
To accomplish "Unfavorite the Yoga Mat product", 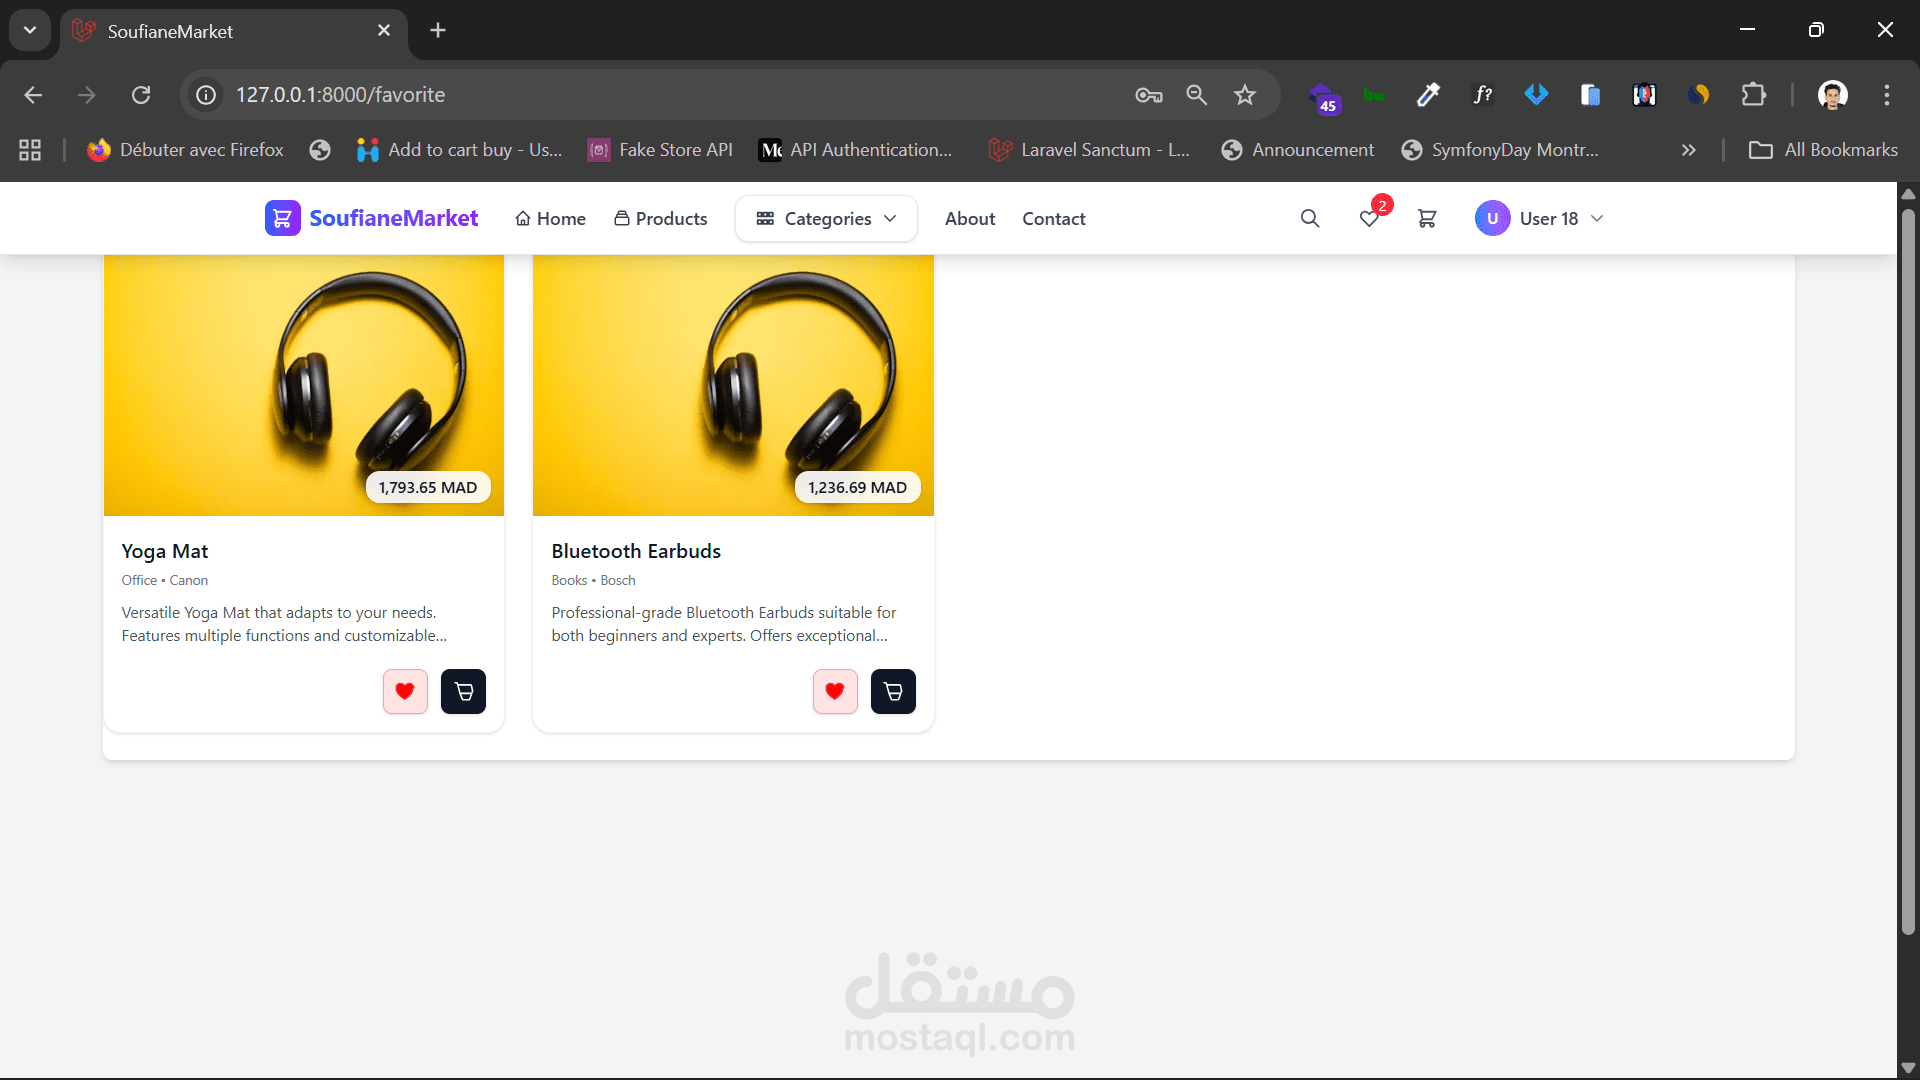I will [x=405, y=691].
